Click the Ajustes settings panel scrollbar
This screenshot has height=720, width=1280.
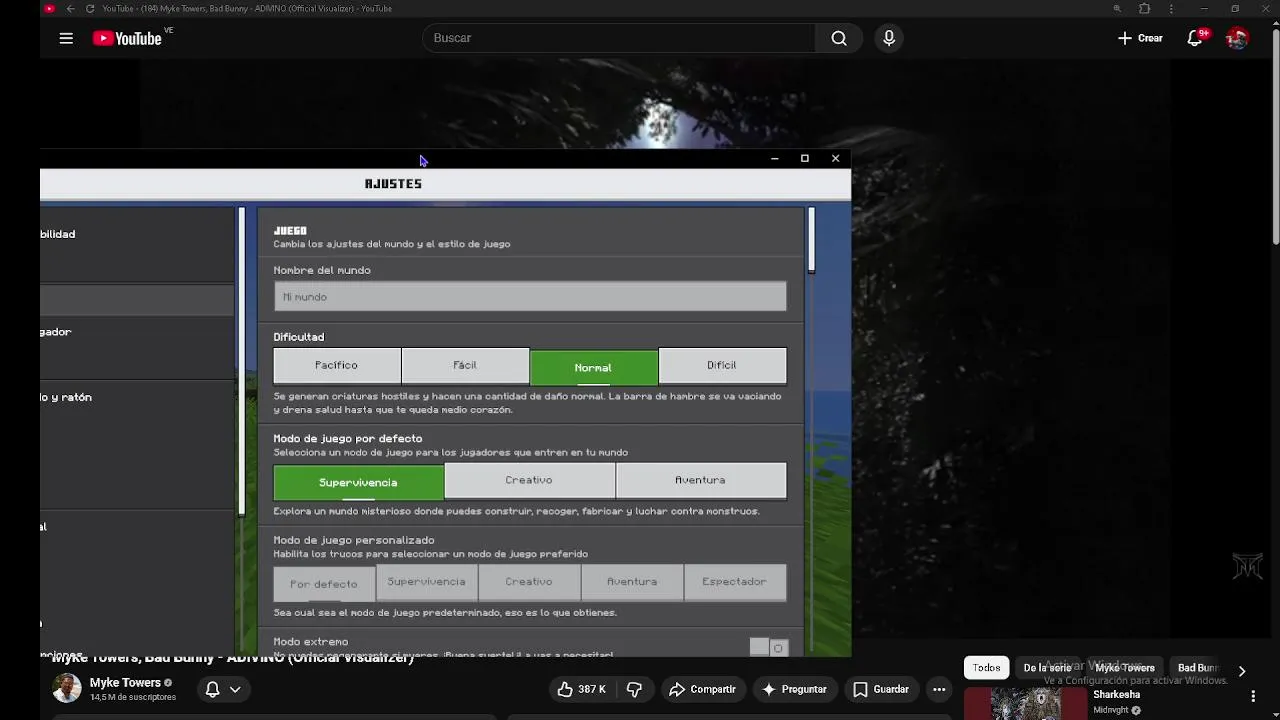pos(811,240)
